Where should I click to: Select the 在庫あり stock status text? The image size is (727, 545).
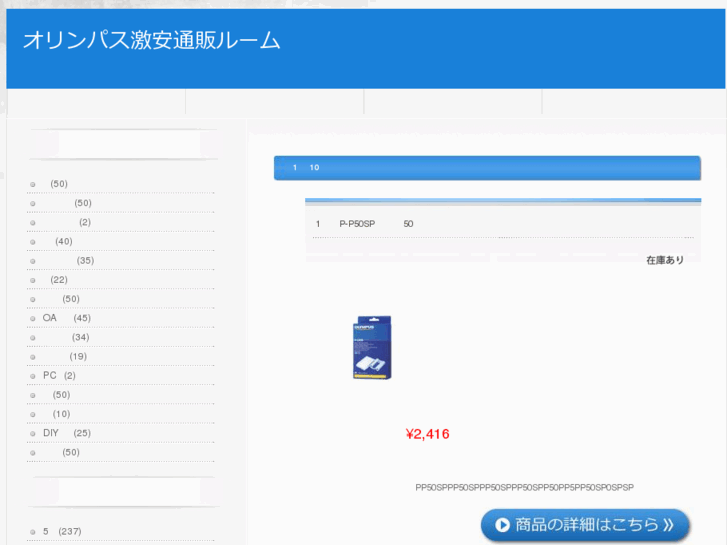coord(665,260)
